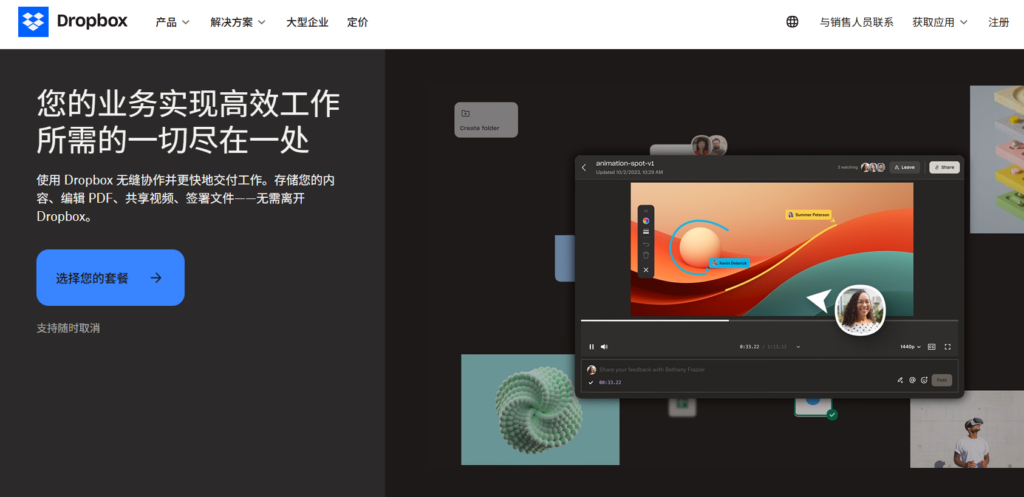Open the 大型企业 menu item
The width and height of the screenshot is (1024, 497).
click(x=305, y=22)
